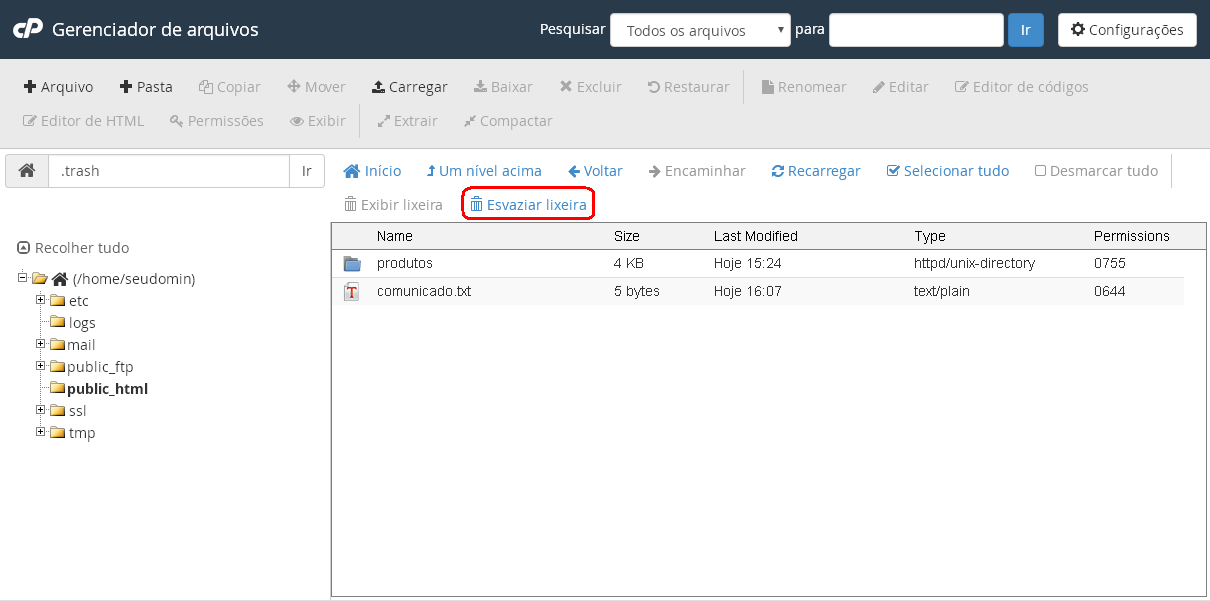Upload files with Carregar
The width and height of the screenshot is (1210, 601).
tap(410, 87)
